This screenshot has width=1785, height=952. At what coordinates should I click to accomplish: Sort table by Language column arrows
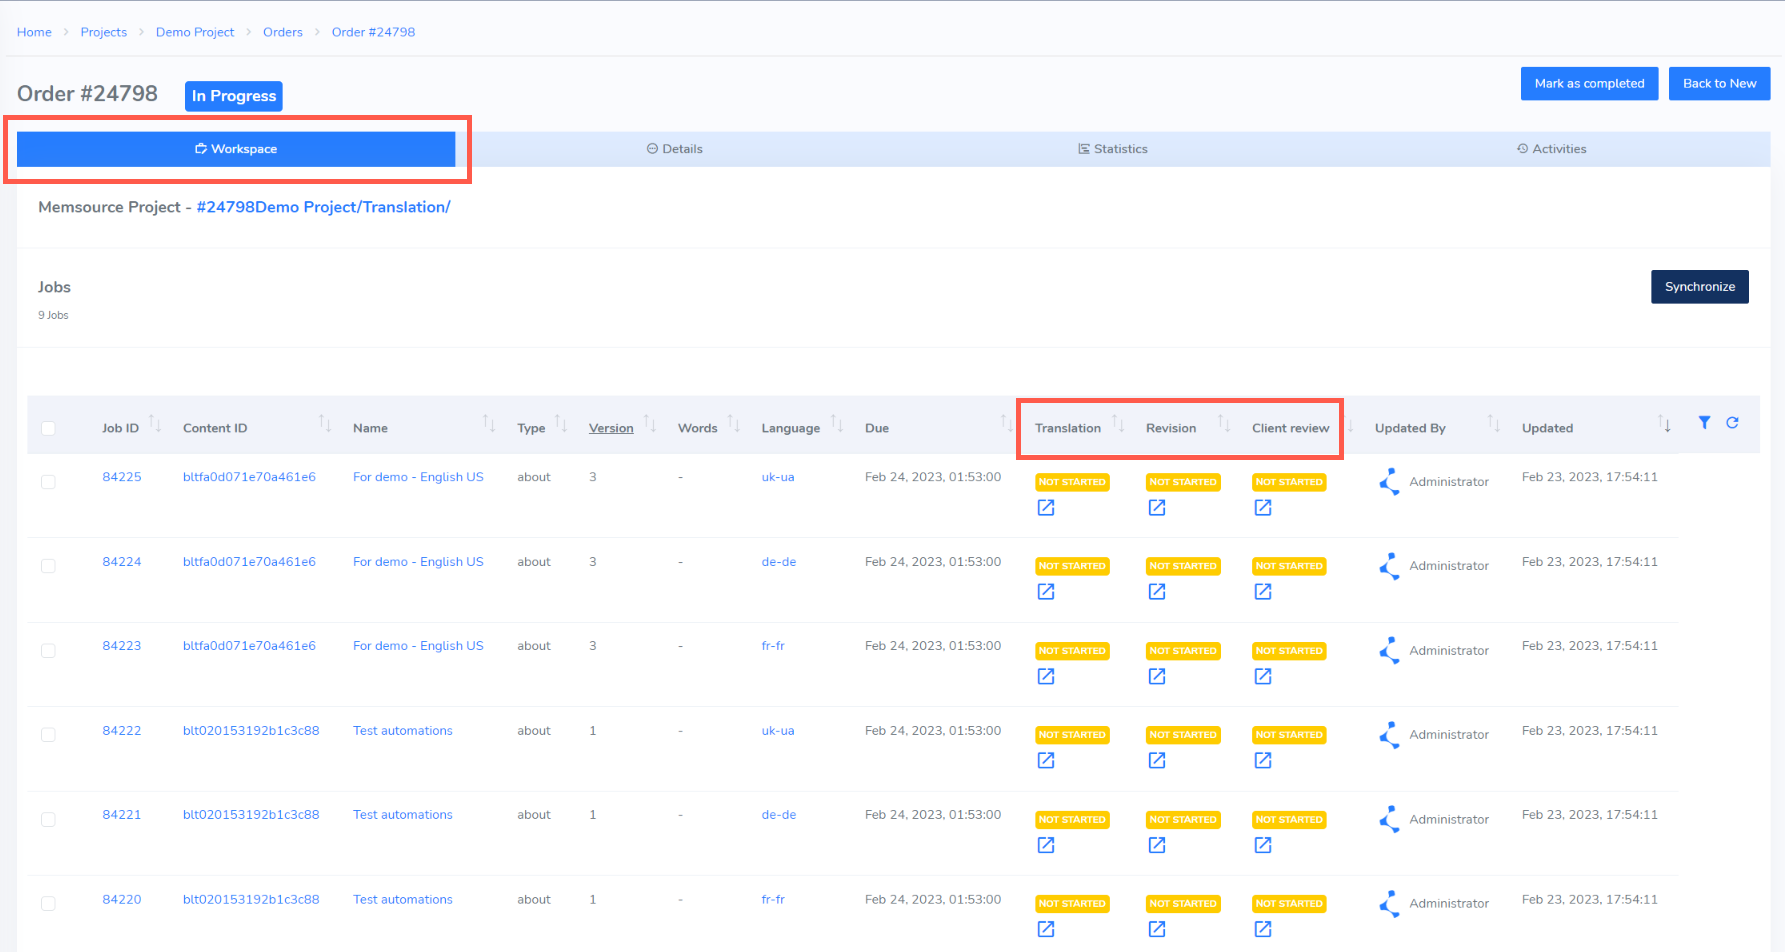click(837, 423)
